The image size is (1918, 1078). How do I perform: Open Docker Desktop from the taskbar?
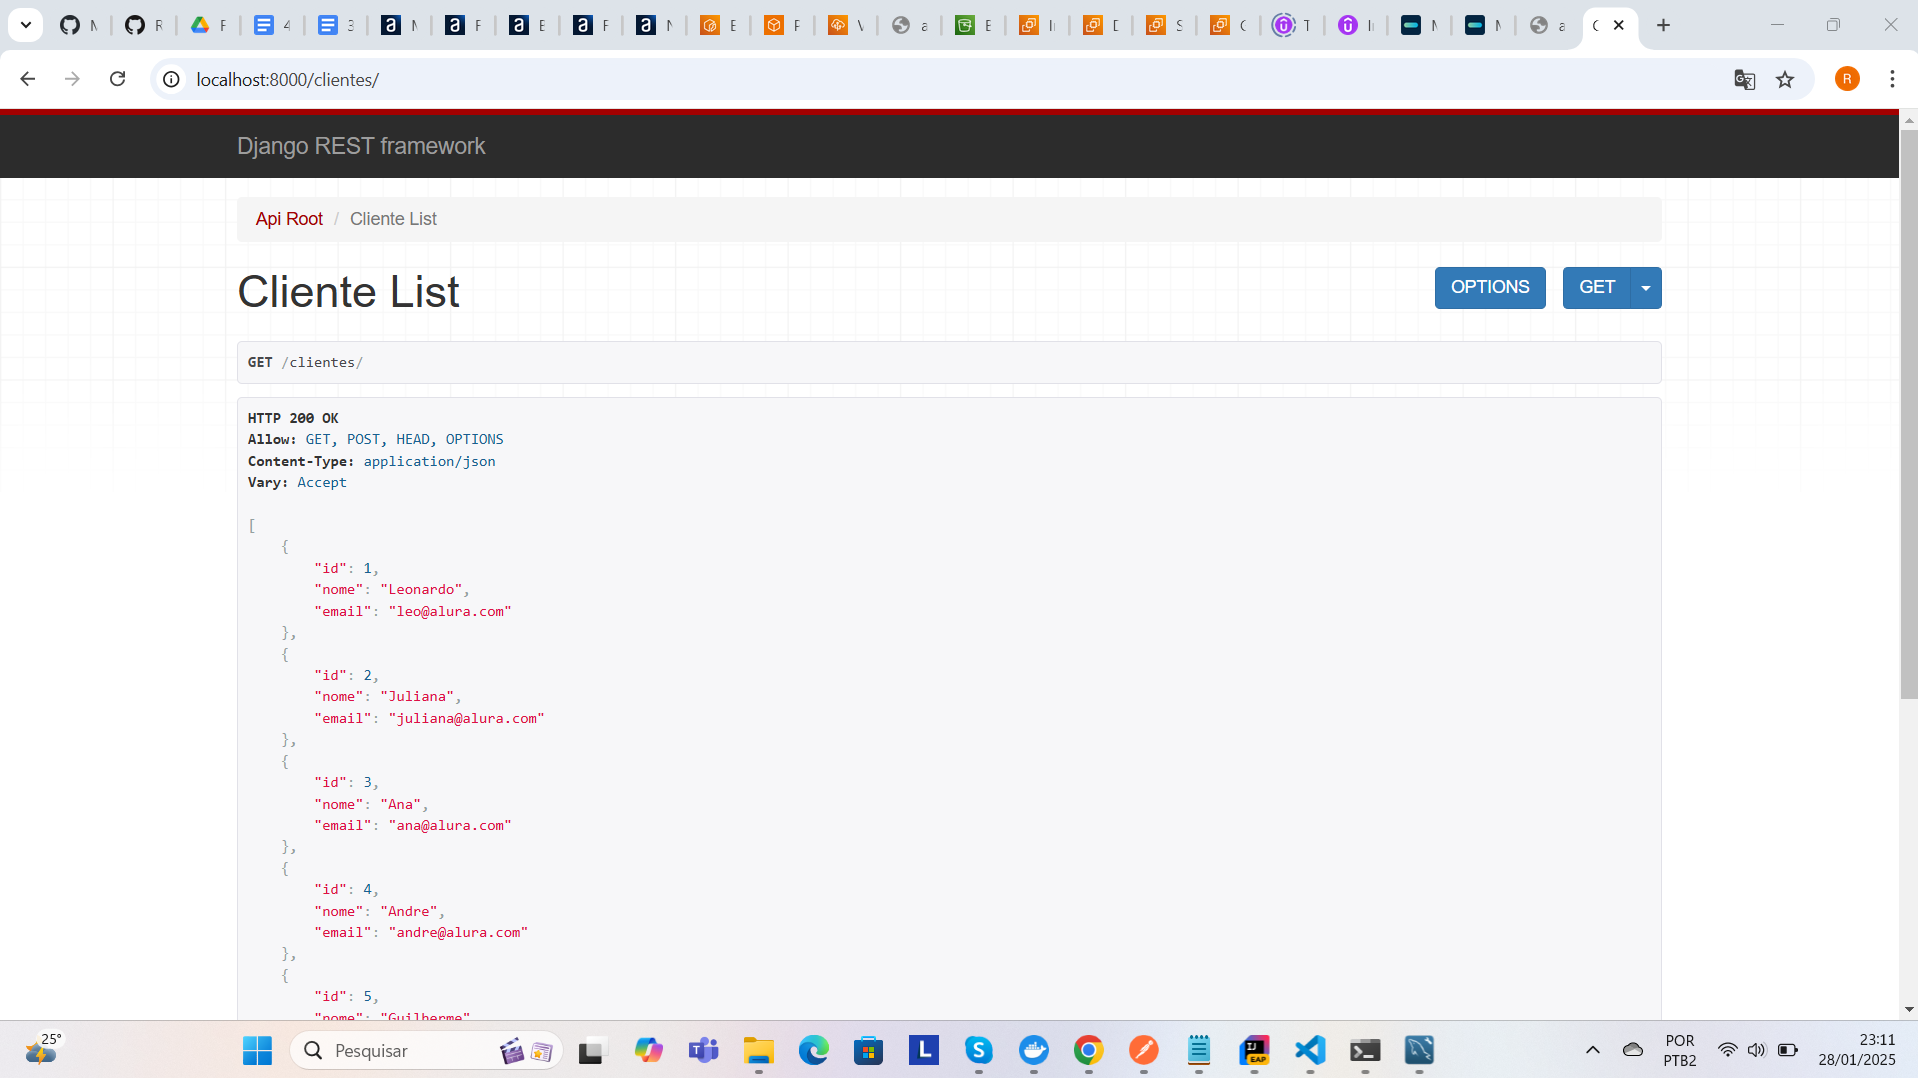(1033, 1051)
